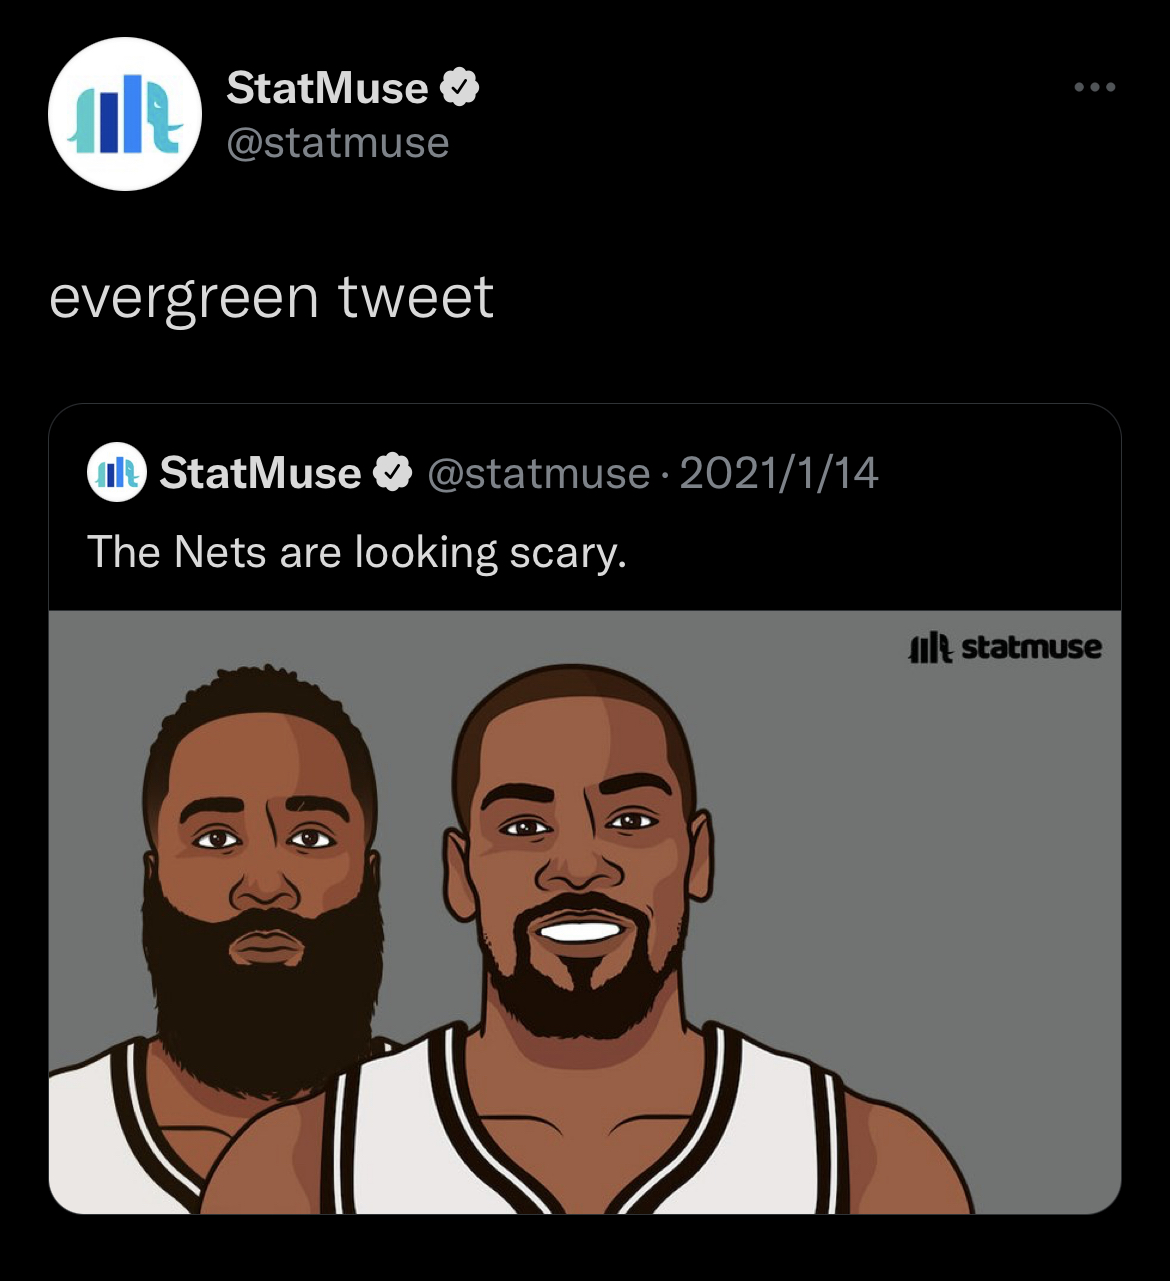
Task: Open the three-dot more options menu
Action: (1095, 88)
